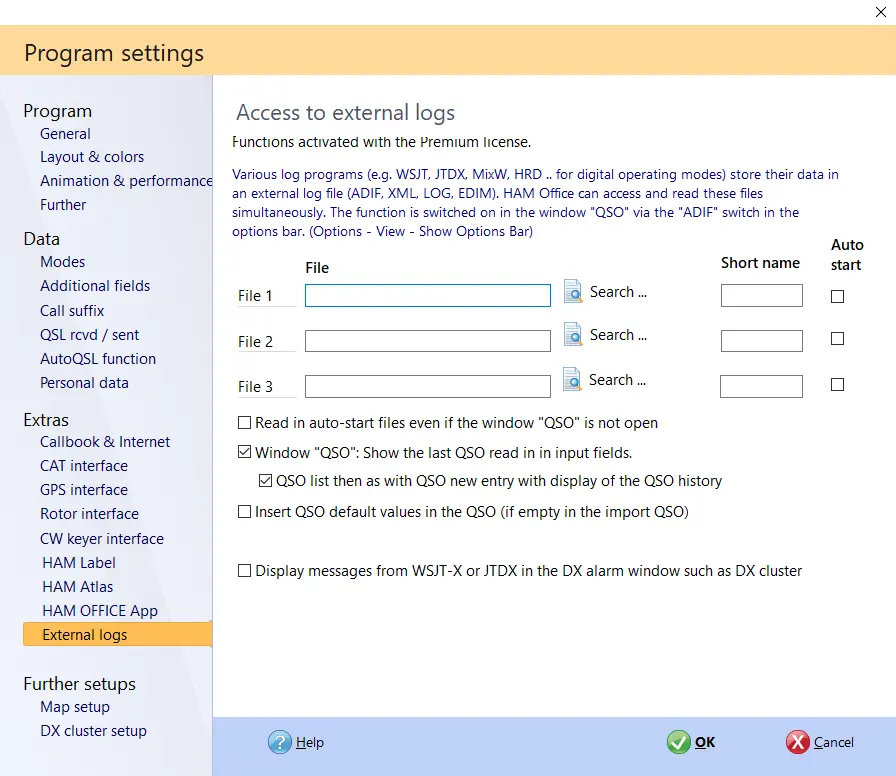The image size is (896, 776).
Task: Open CAT interface settings
Action: click(84, 466)
